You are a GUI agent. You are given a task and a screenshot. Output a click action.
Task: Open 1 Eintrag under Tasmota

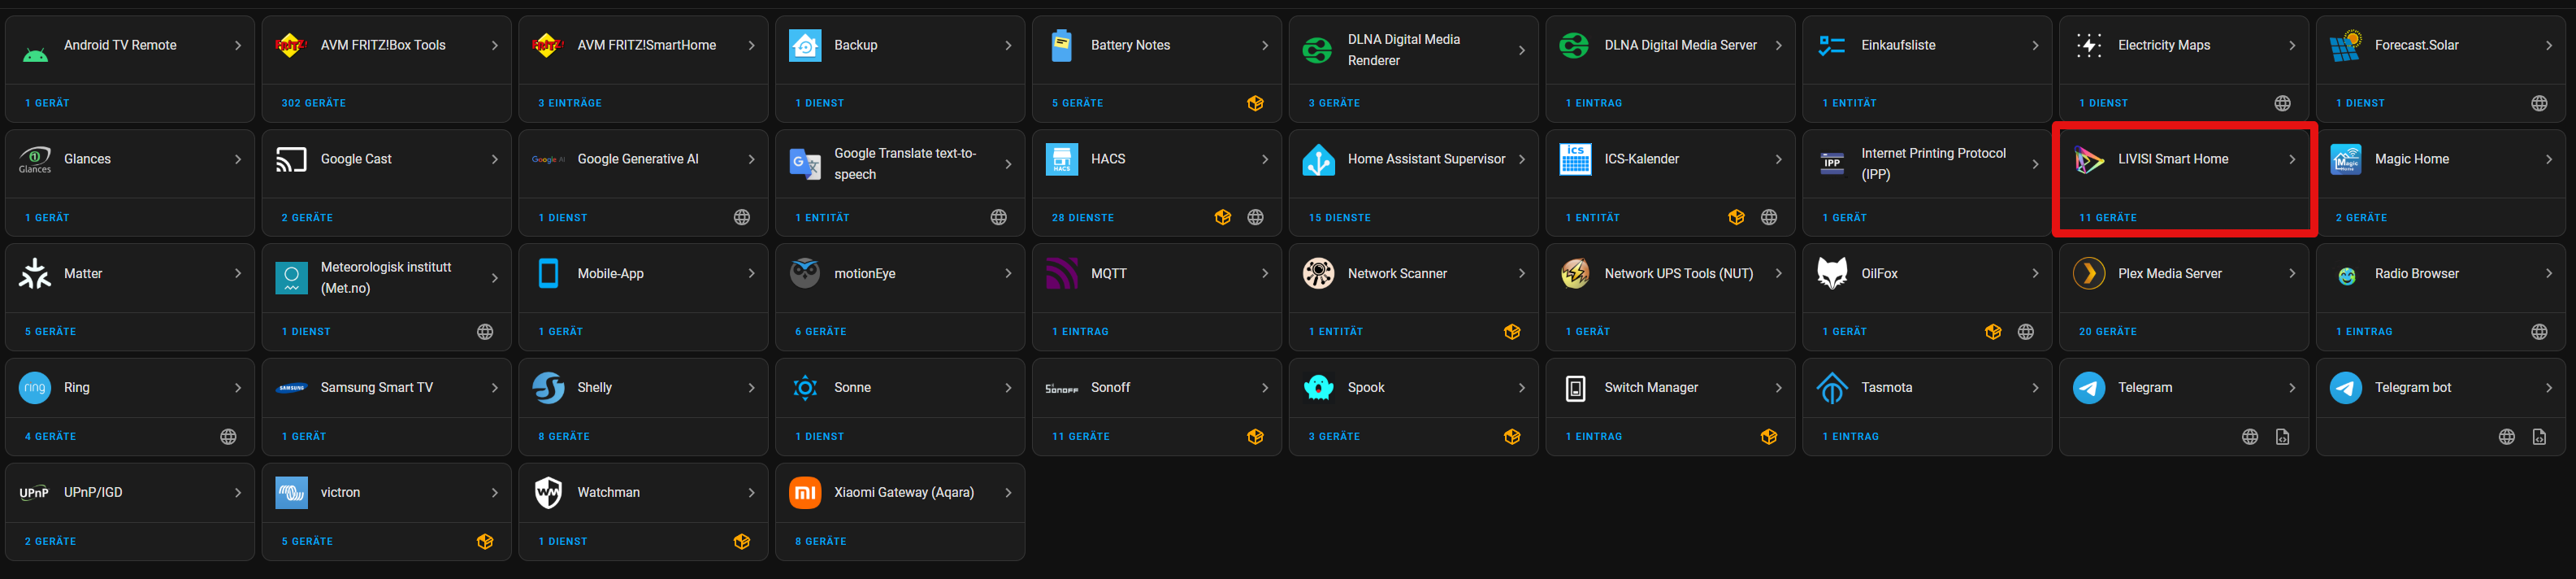tap(1851, 437)
